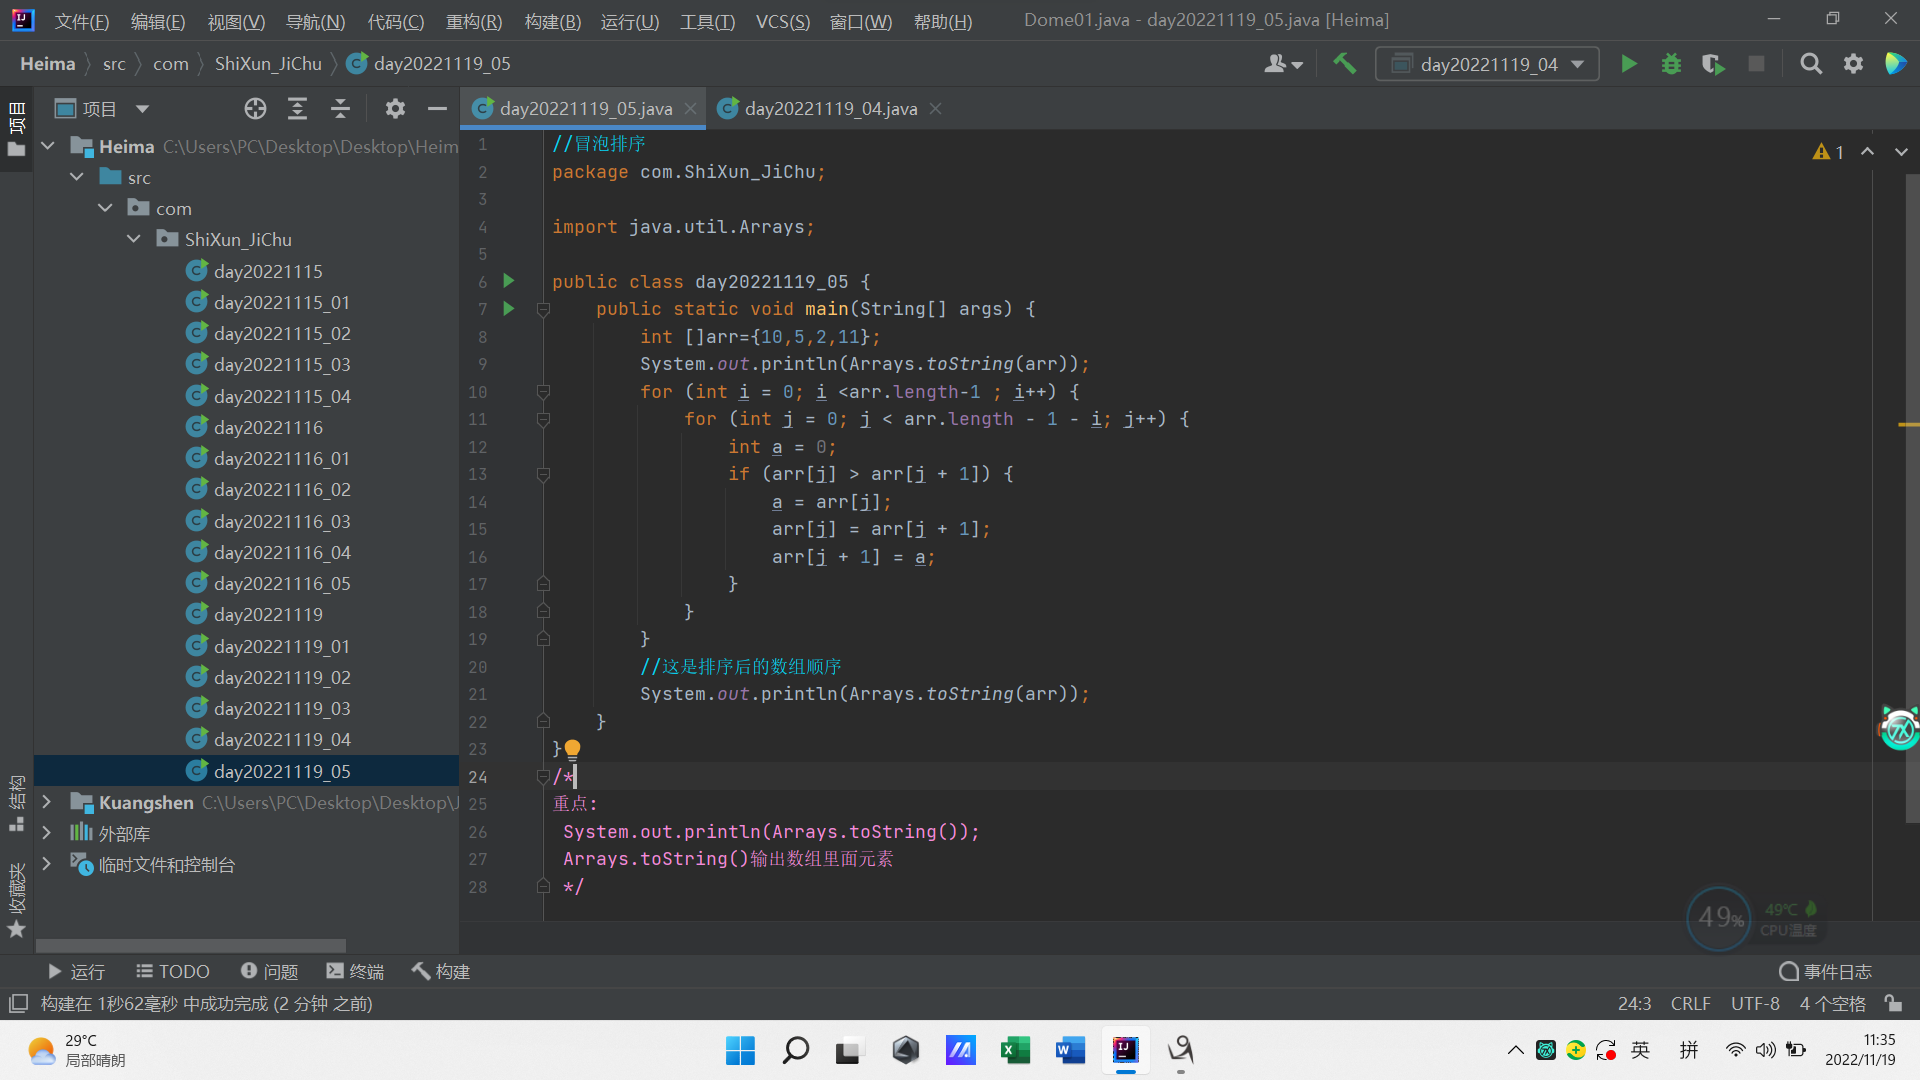
Task: Collapse all in project panel
Action: coord(340,109)
